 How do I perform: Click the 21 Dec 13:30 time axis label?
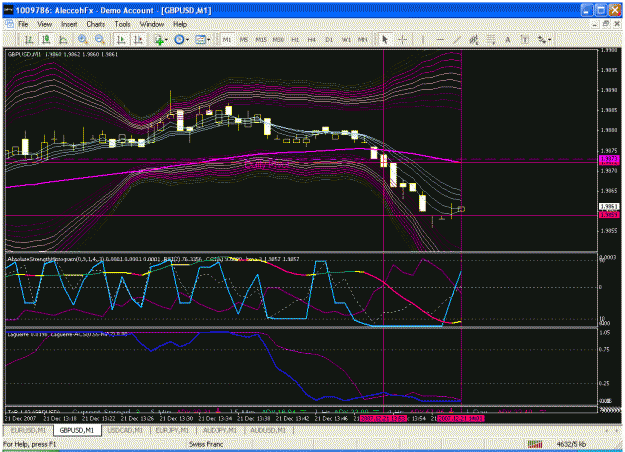pos(176,419)
